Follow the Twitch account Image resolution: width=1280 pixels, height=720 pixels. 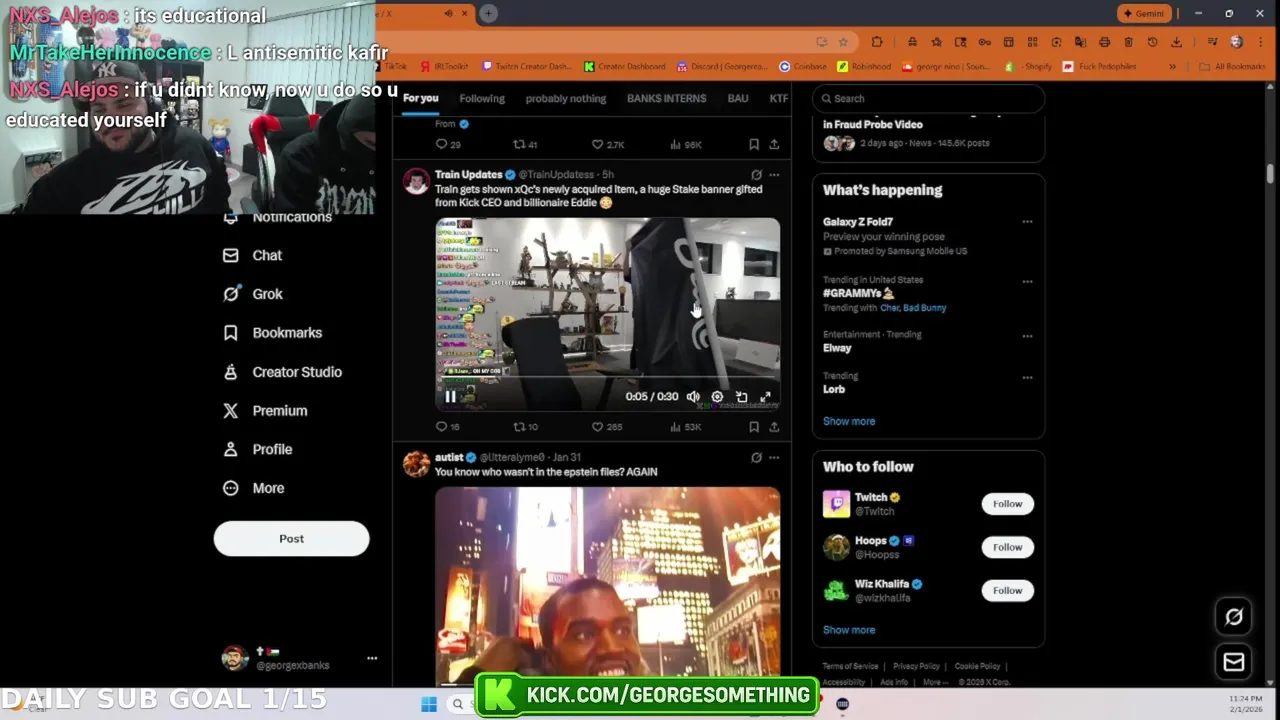(x=1007, y=504)
